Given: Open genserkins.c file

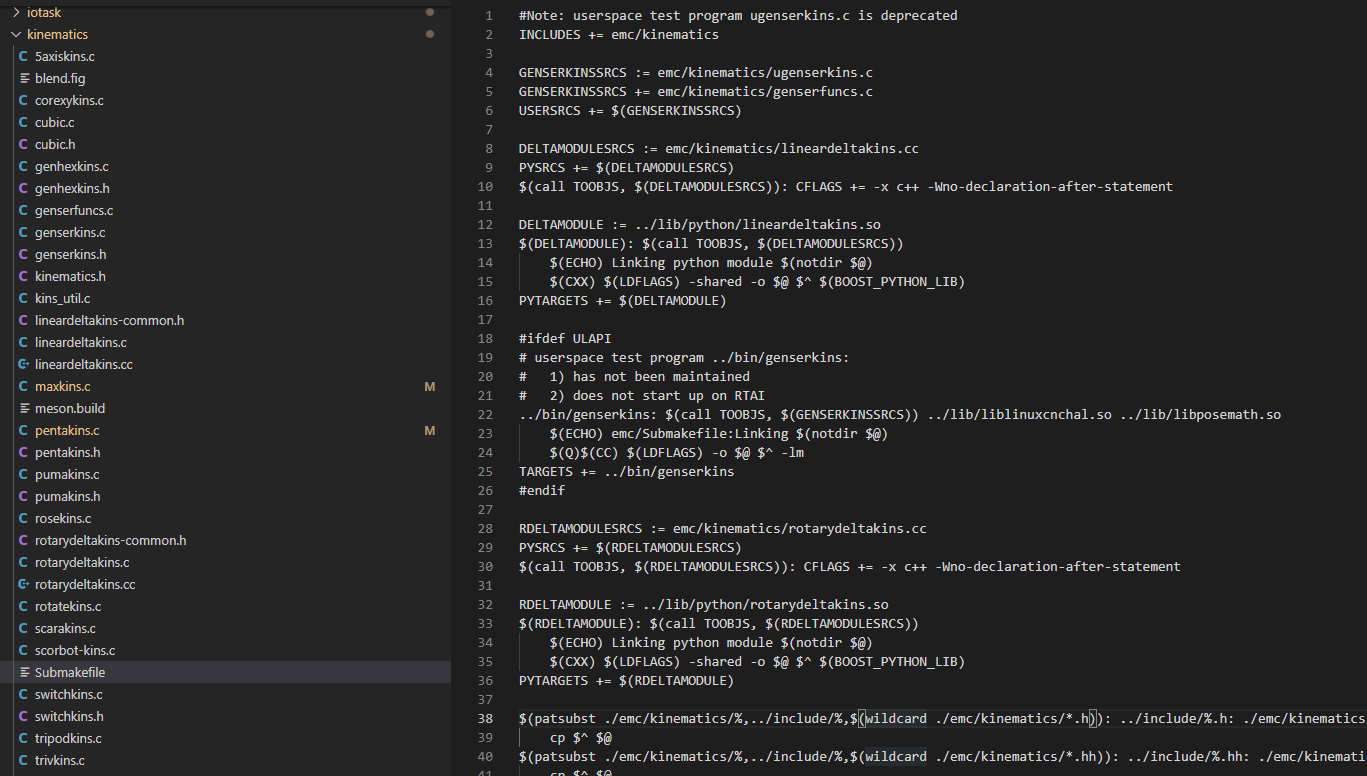Looking at the screenshot, I should tap(70, 232).
